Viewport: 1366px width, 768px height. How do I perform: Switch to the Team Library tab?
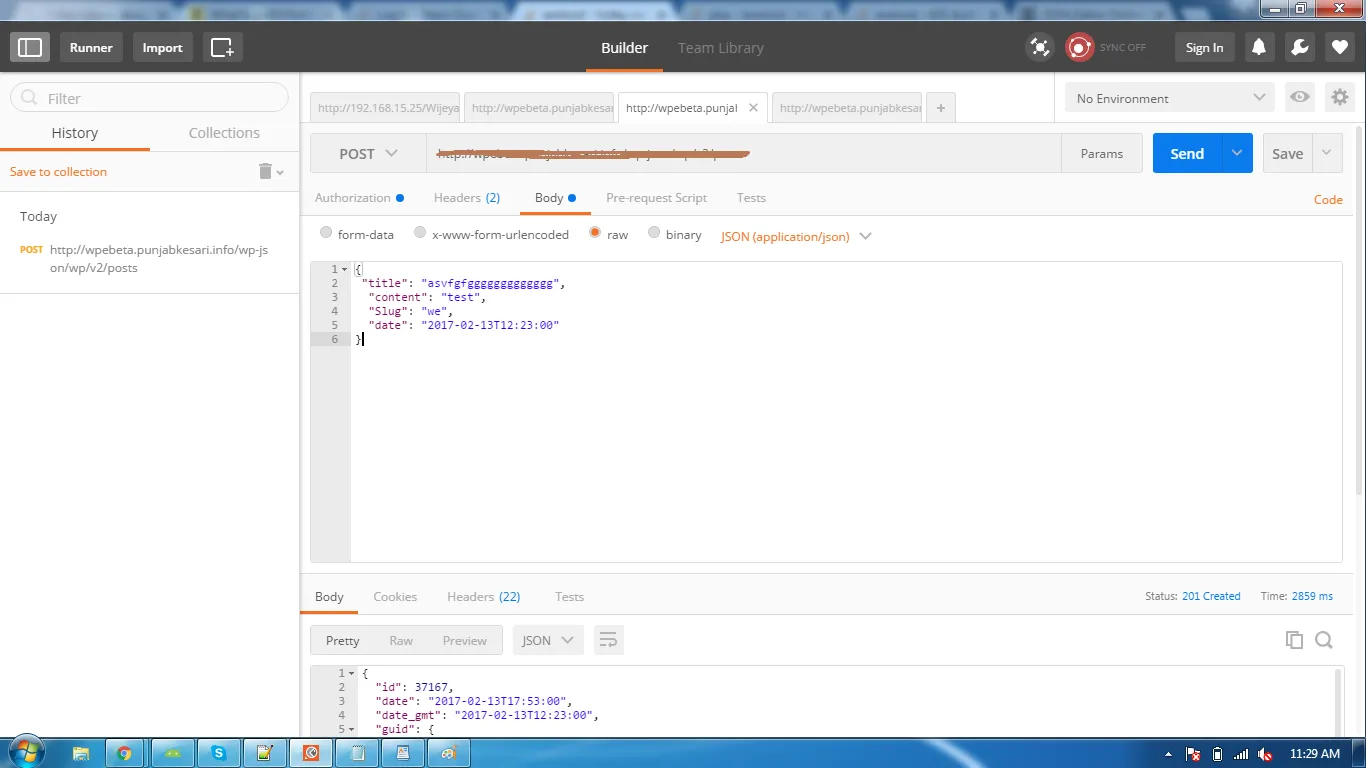tap(720, 47)
